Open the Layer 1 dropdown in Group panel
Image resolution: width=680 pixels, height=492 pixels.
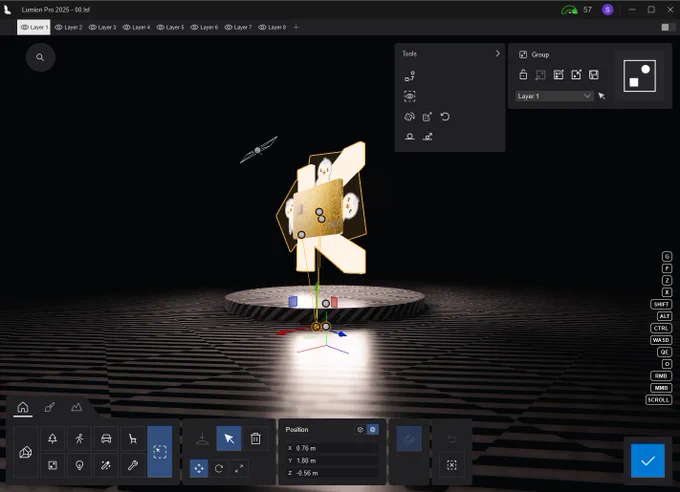point(554,96)
